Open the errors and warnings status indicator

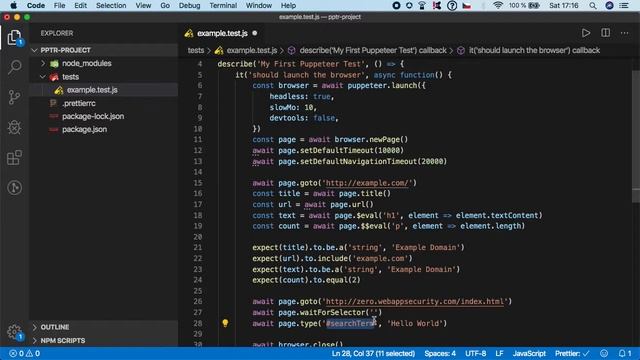click(24, 353)
